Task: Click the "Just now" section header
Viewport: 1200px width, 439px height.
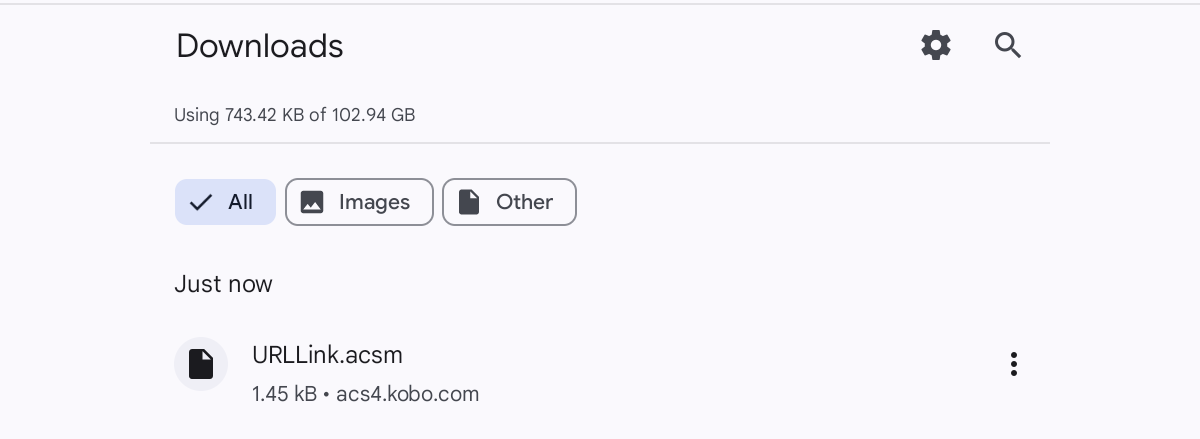Action: coord(223,284)
